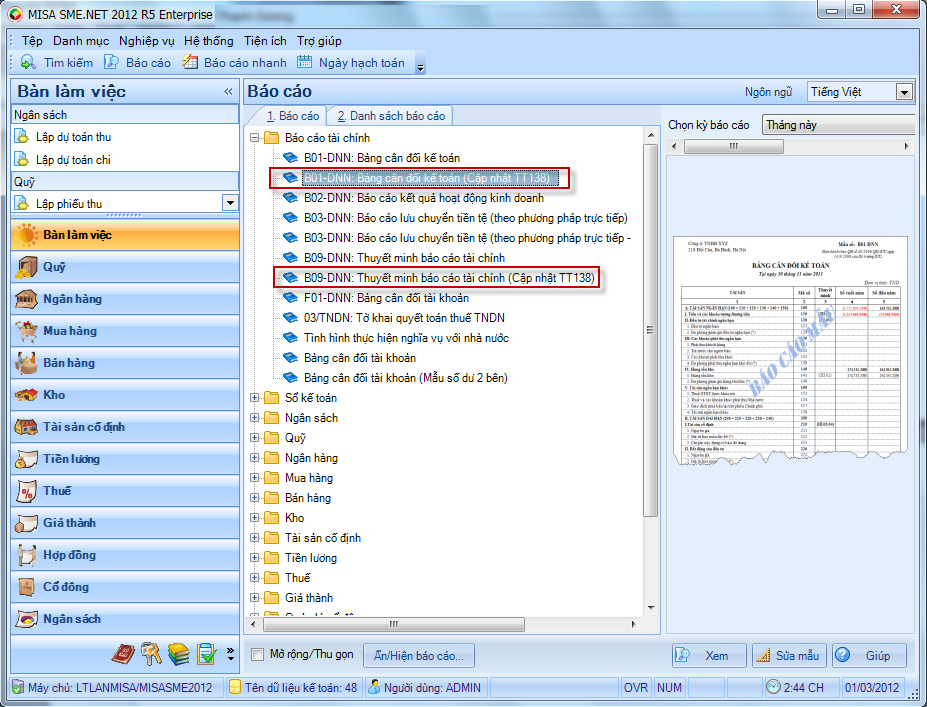This screenshot has width=927, height=707.
Task: Open the Cổ đông module icon
Action: click(x=25, y=587)
